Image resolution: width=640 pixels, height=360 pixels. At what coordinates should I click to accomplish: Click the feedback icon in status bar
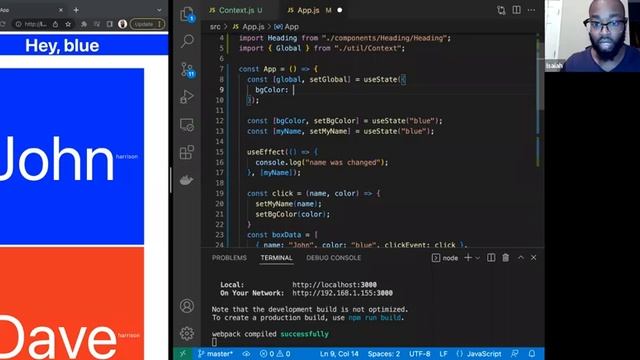(x=515, y=354)
